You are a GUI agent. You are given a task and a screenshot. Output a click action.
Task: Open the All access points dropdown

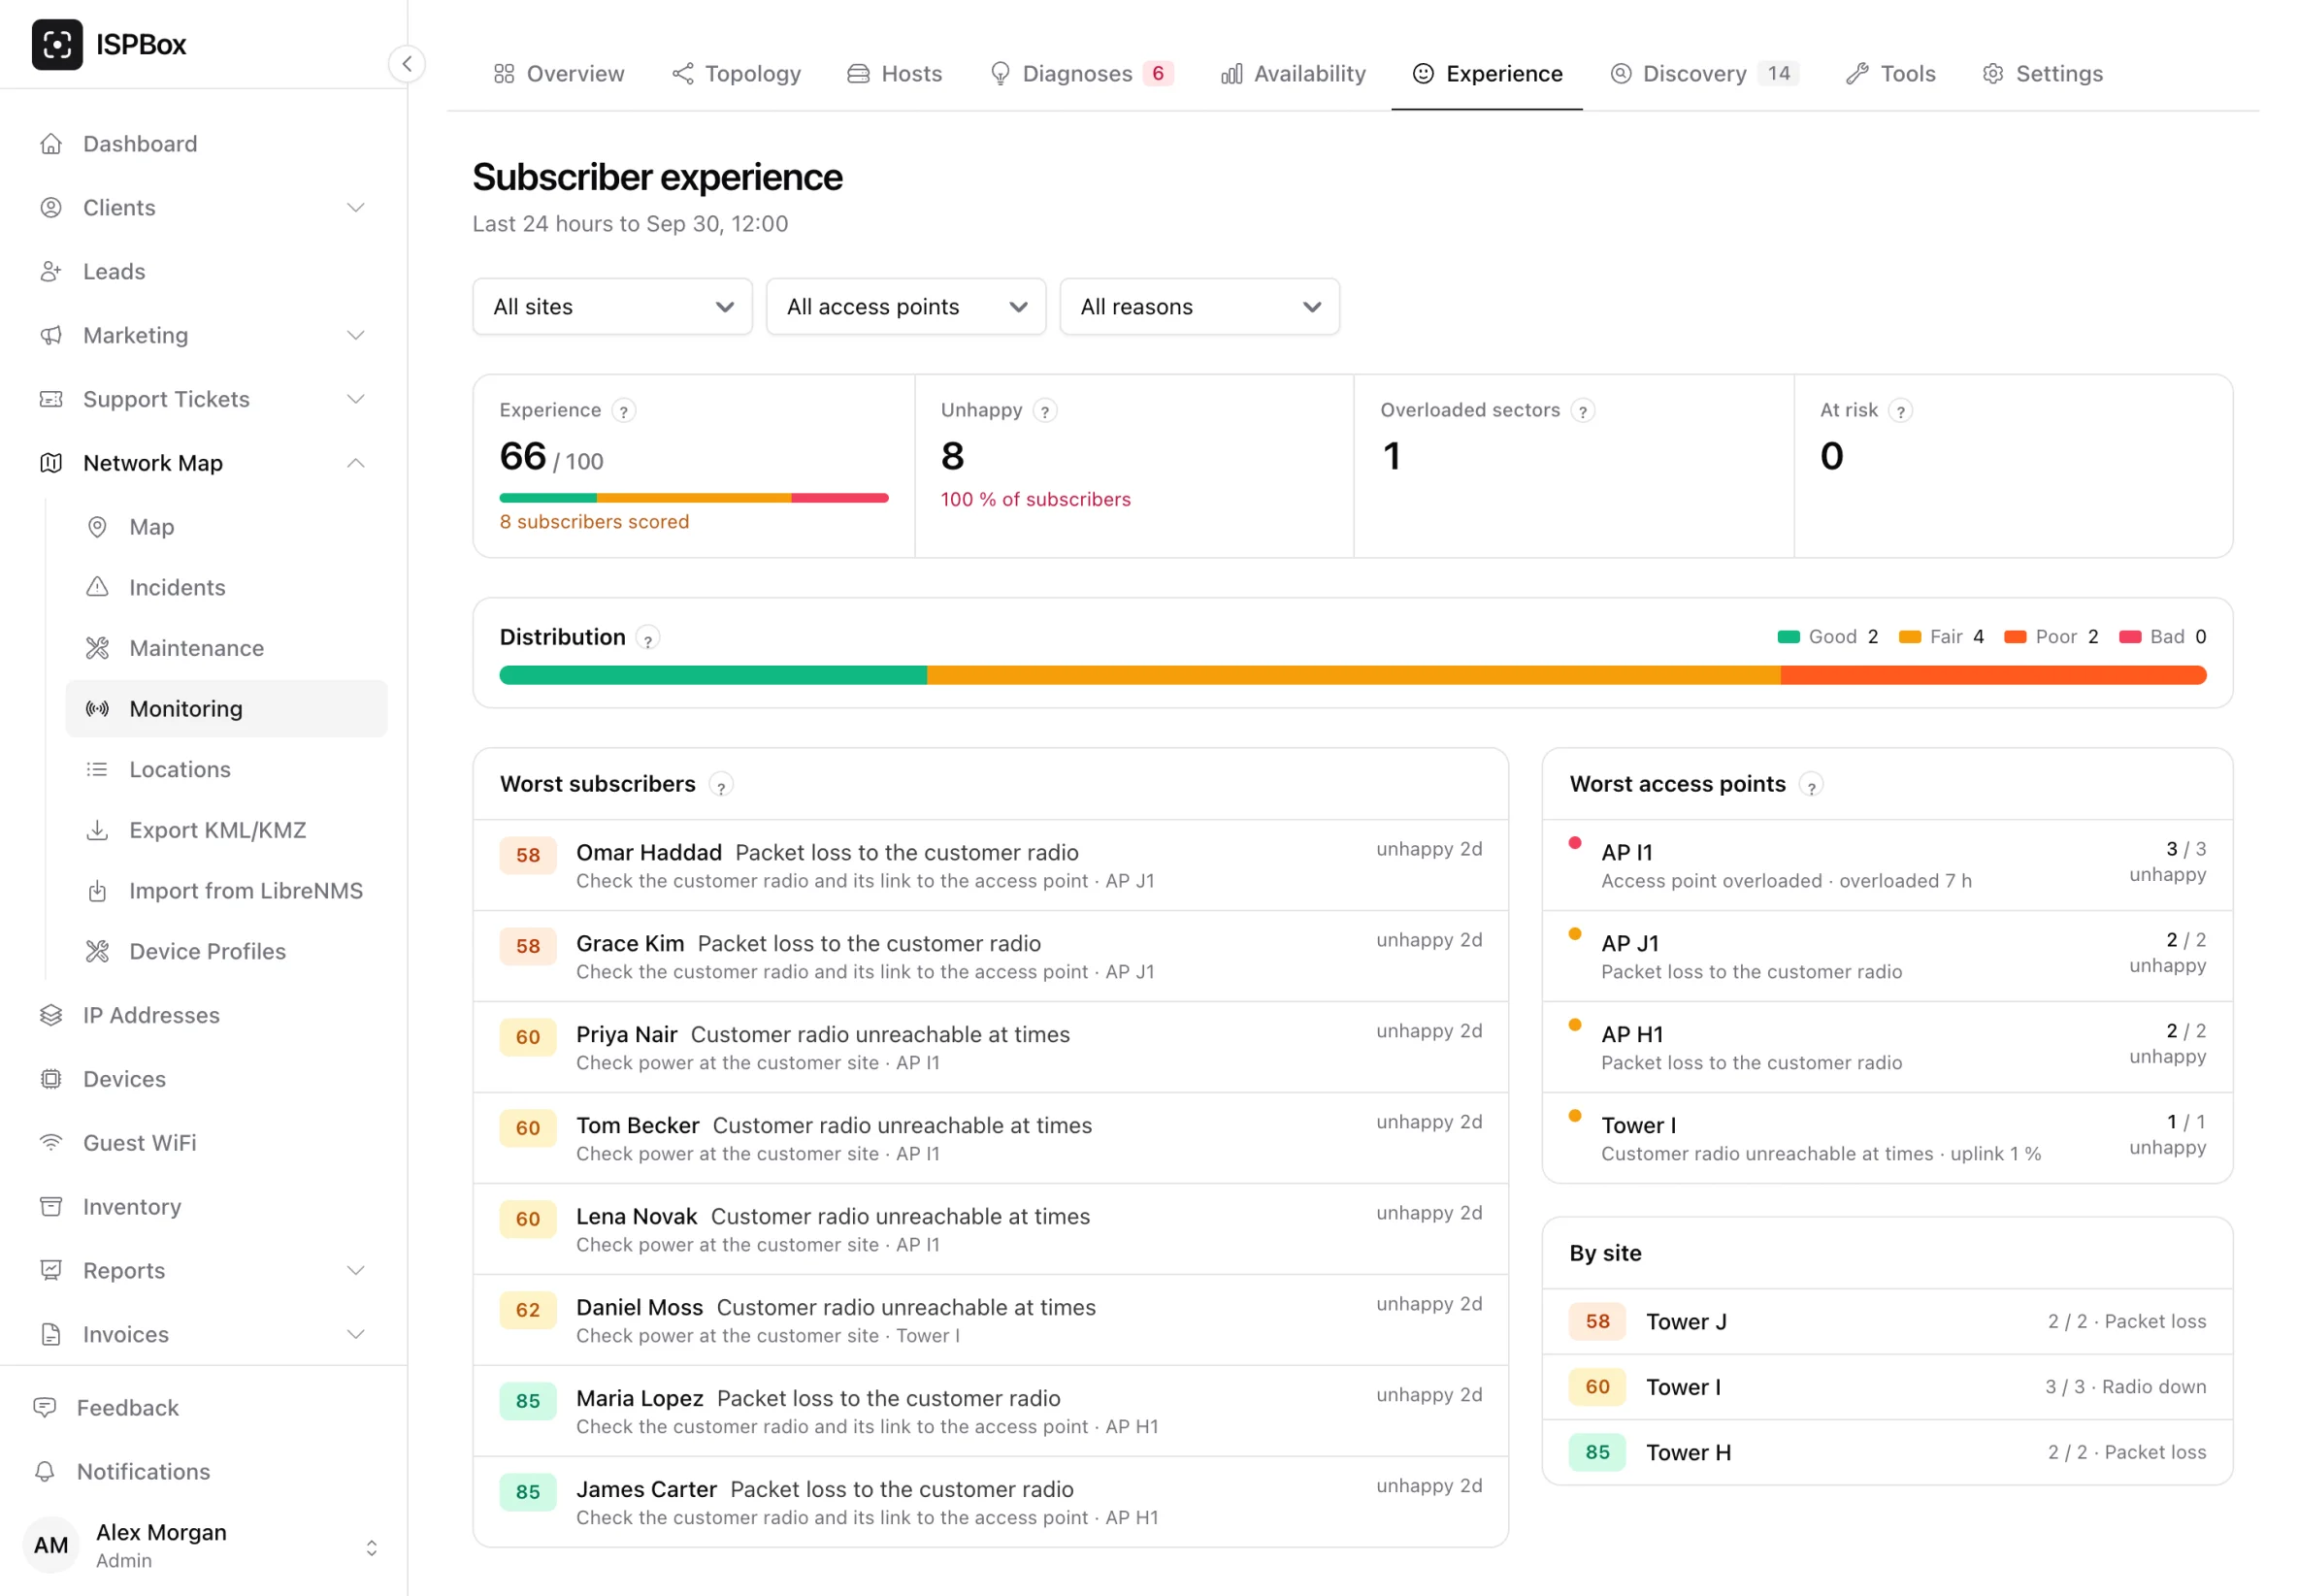coord(906,307)
